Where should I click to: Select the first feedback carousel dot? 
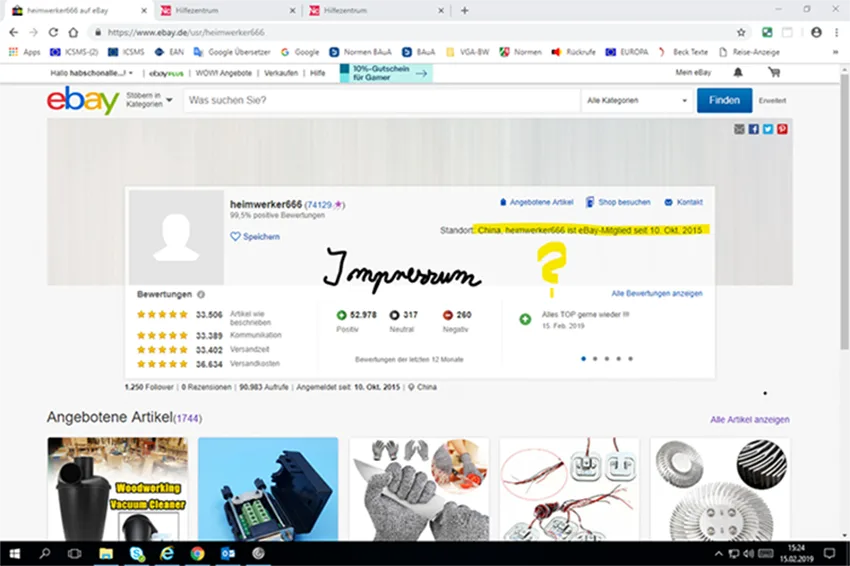[x=583, y=359]
